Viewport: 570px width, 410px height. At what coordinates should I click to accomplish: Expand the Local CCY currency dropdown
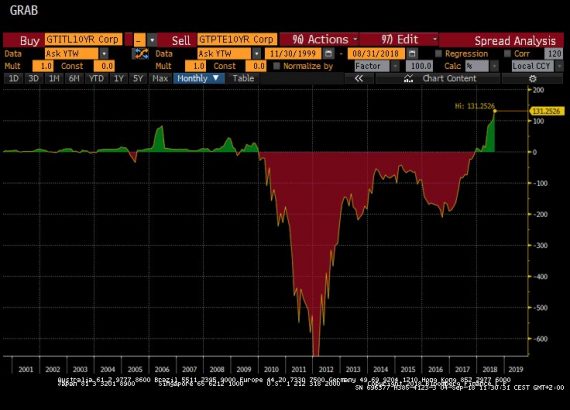(559, 66)
